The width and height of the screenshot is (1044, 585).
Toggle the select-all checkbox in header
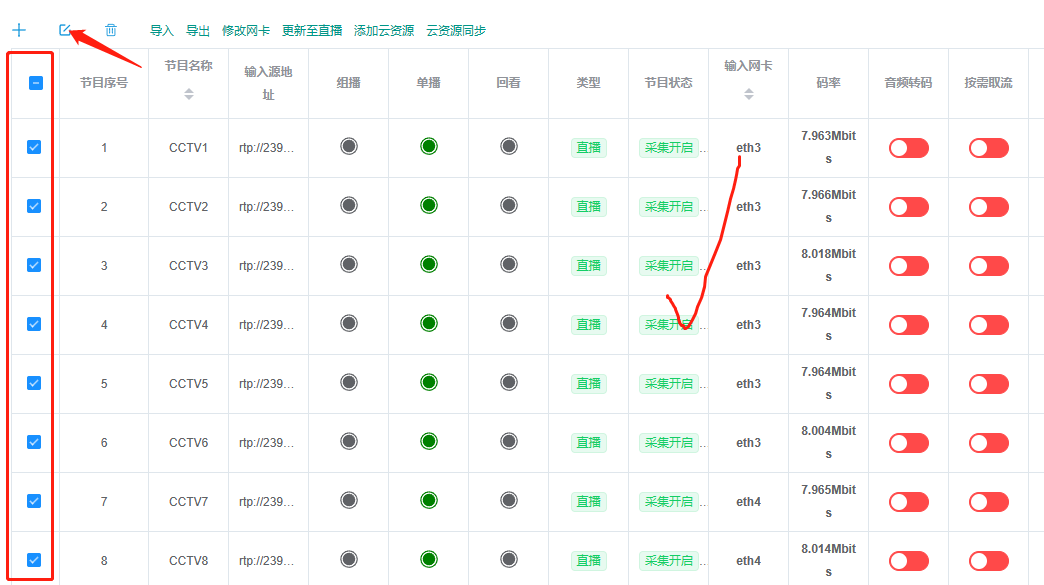click(x=35, y=83)
